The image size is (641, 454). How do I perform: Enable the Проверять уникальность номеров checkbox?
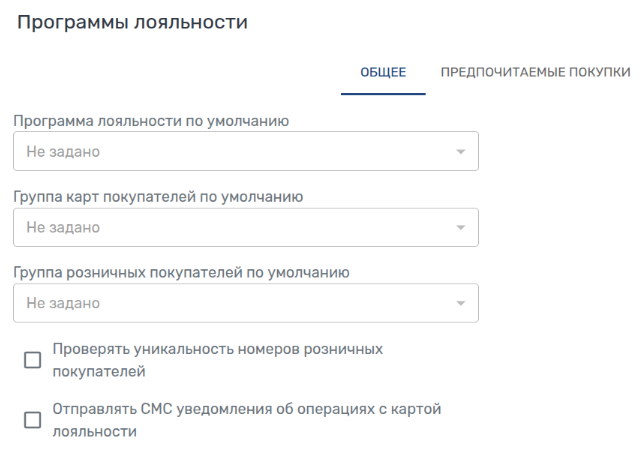click(x=32, y=361)
